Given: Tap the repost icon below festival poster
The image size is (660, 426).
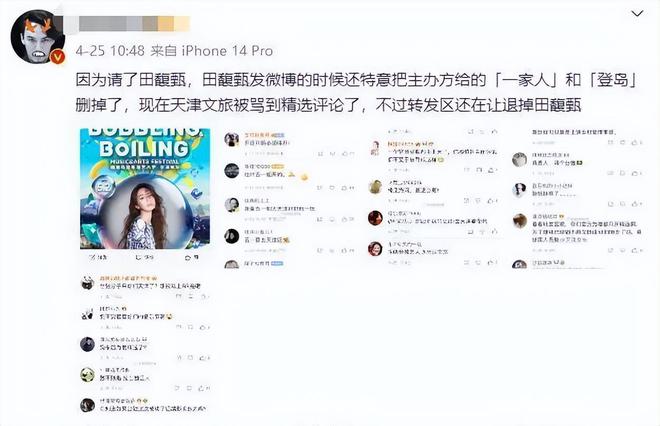Looking at the screenshot, I should click(x=92, y=257).
